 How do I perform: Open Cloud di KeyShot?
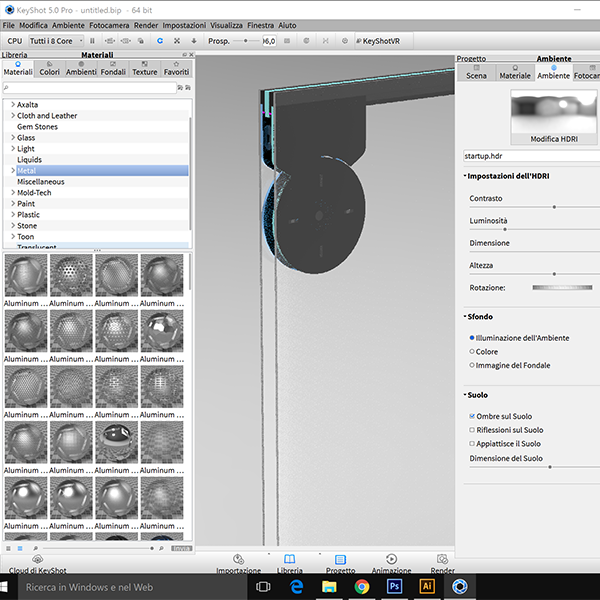pyautogui.click(x=38, y=564)
